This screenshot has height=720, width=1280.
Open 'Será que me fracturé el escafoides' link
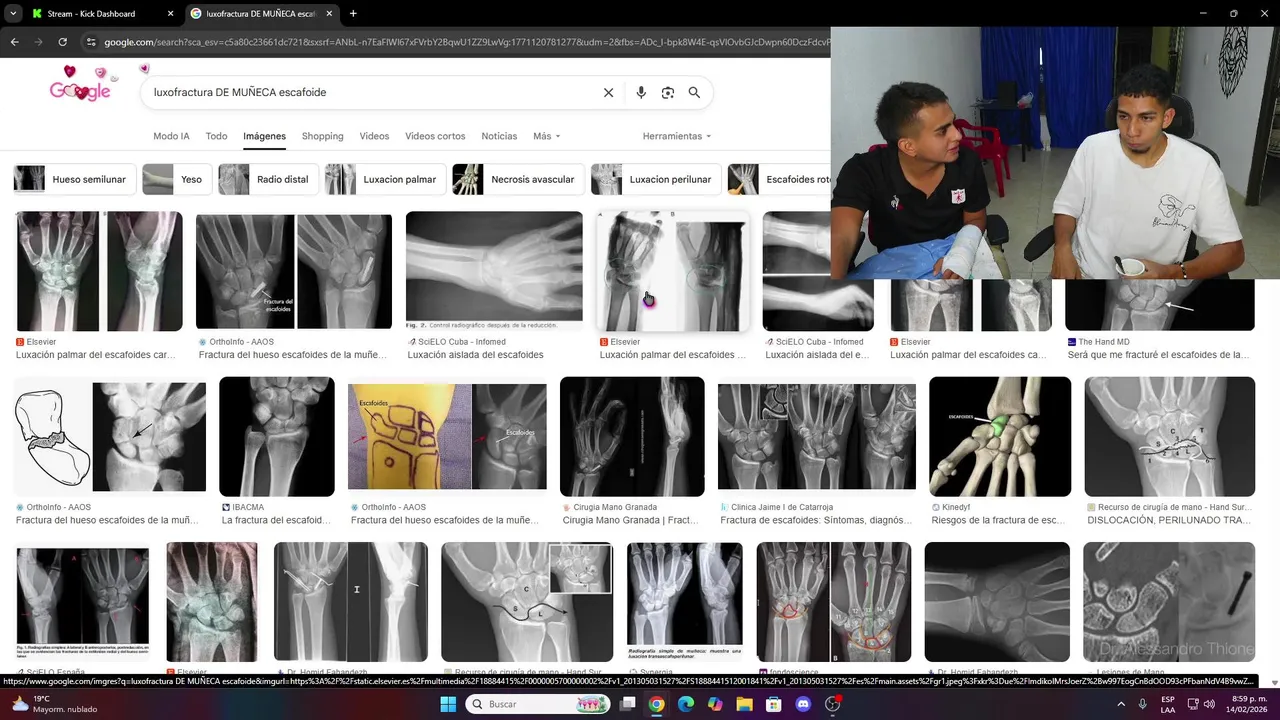click(x=1159, y=355)
